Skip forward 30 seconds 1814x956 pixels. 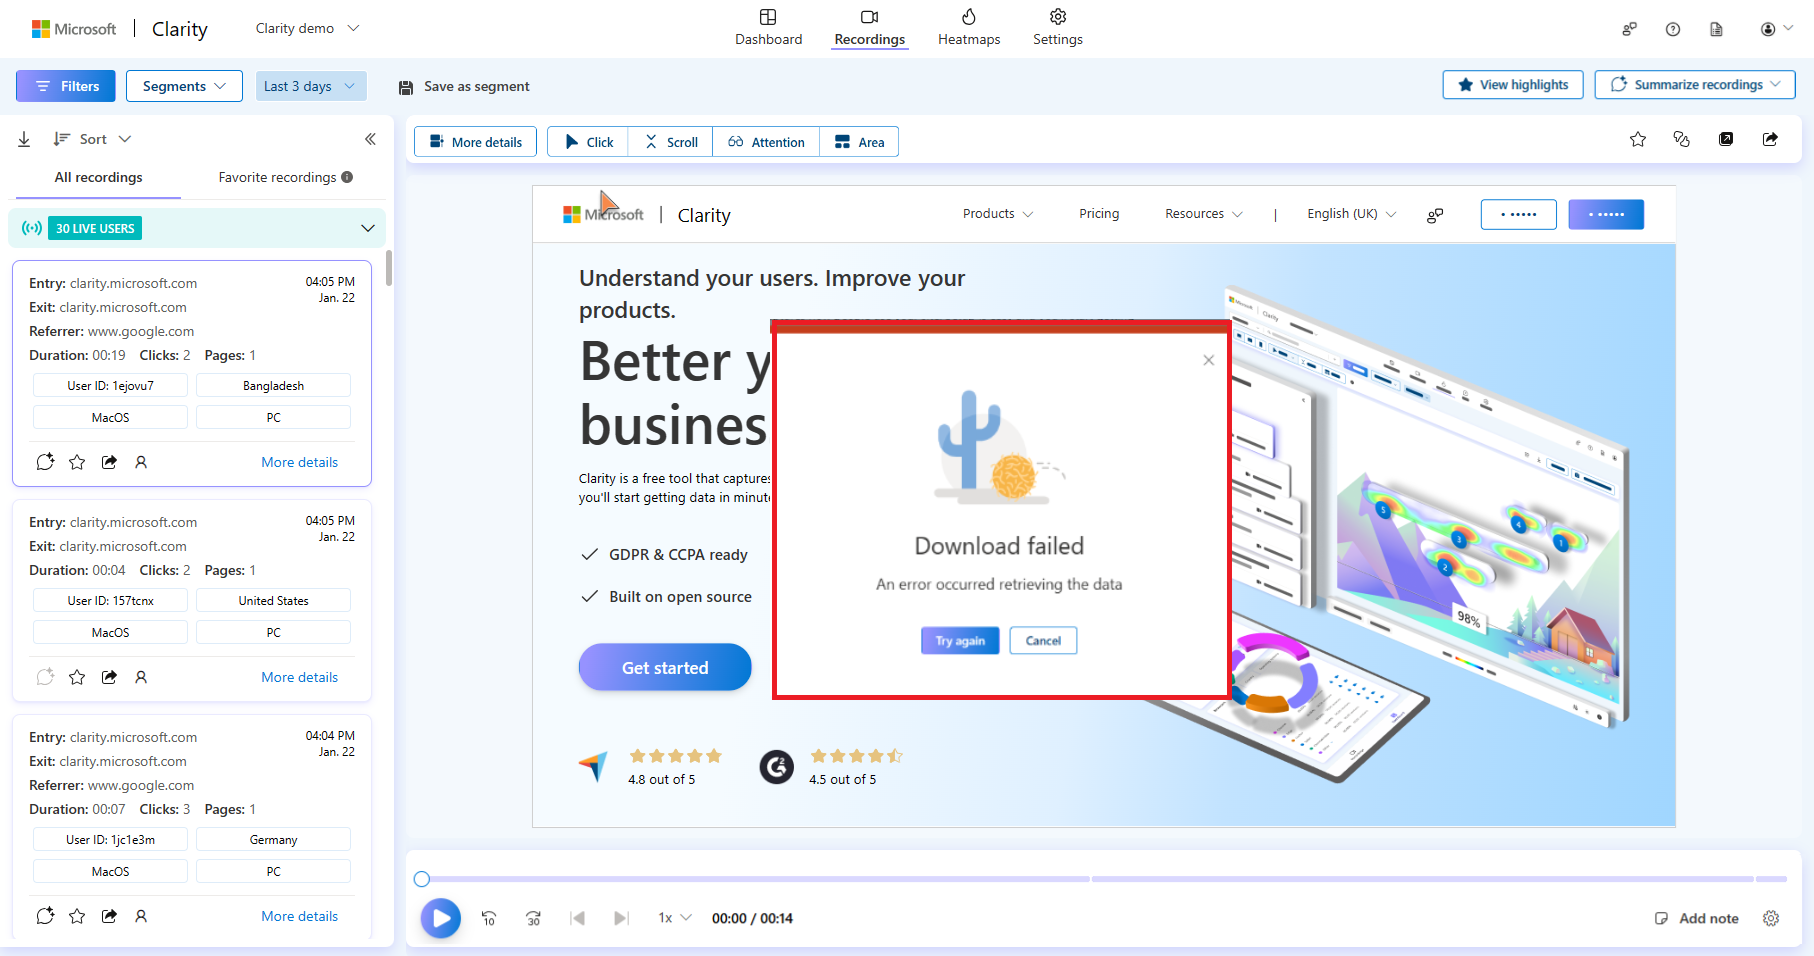[x=534, y=918]
